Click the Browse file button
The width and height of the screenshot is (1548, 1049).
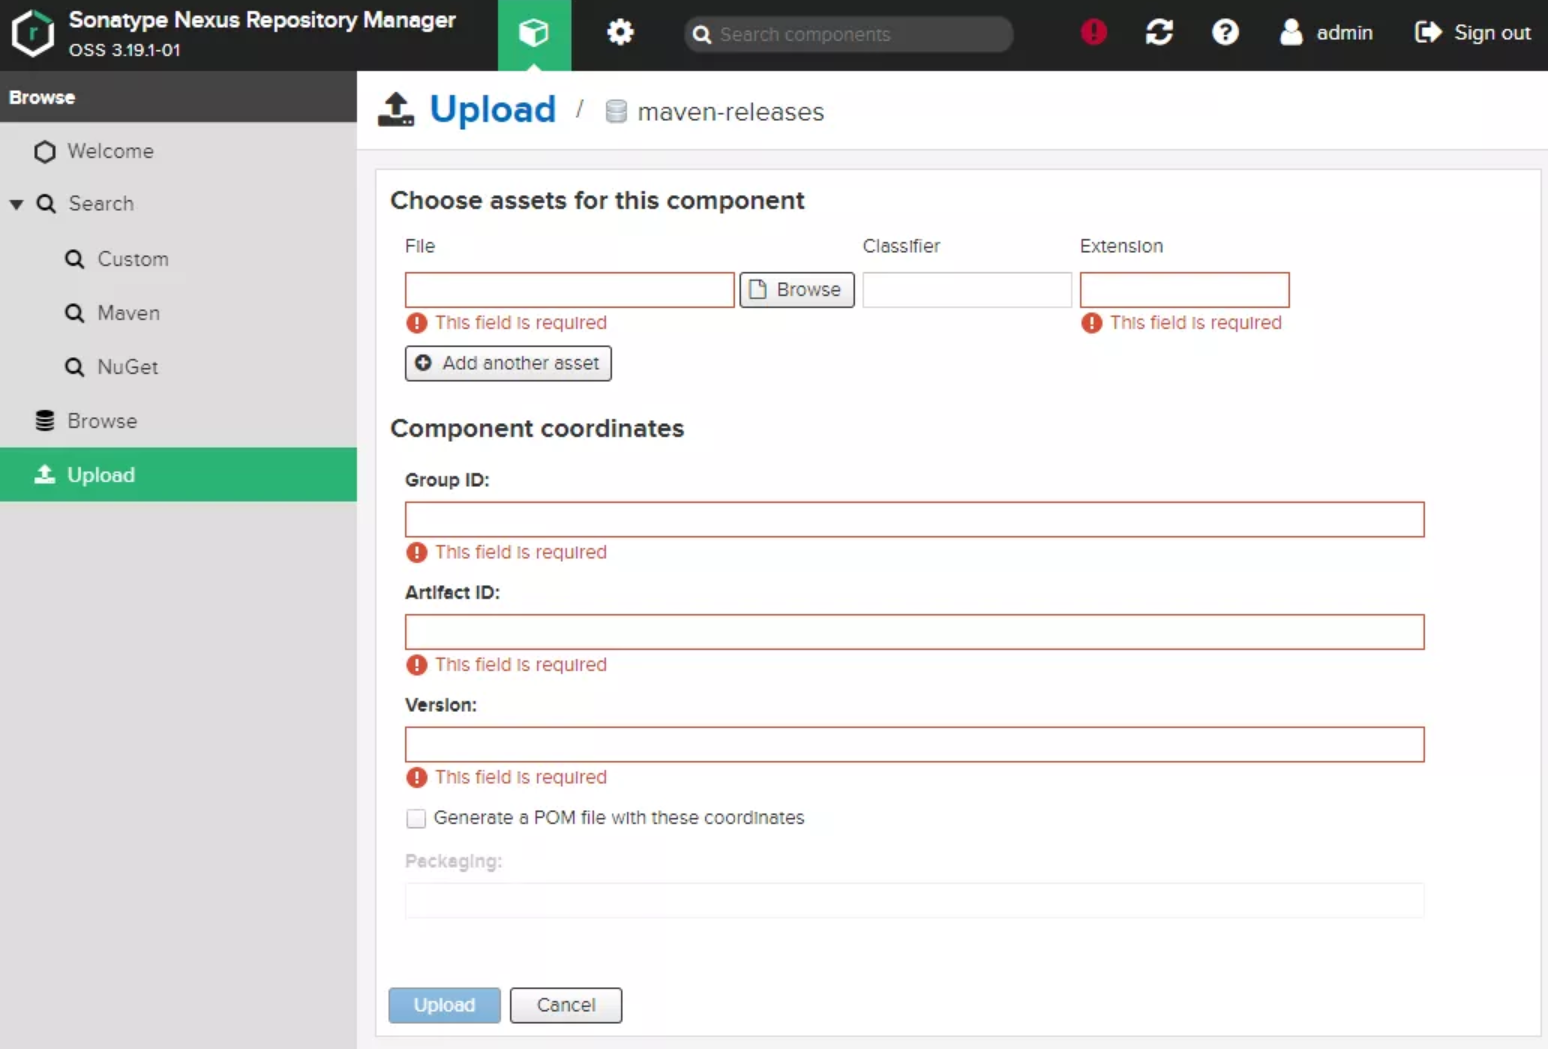point(797,290)
